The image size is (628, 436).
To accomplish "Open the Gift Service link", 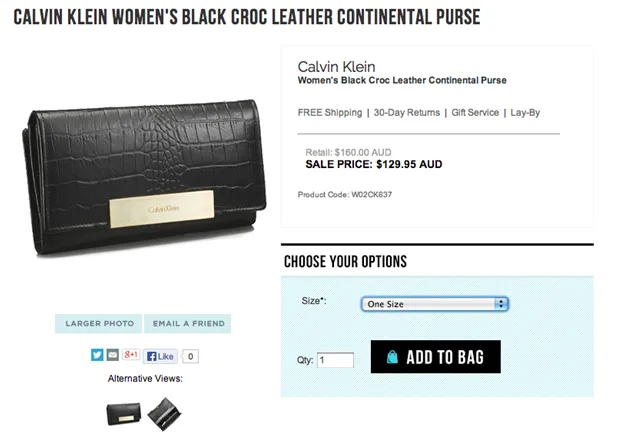I will point(475,113).
